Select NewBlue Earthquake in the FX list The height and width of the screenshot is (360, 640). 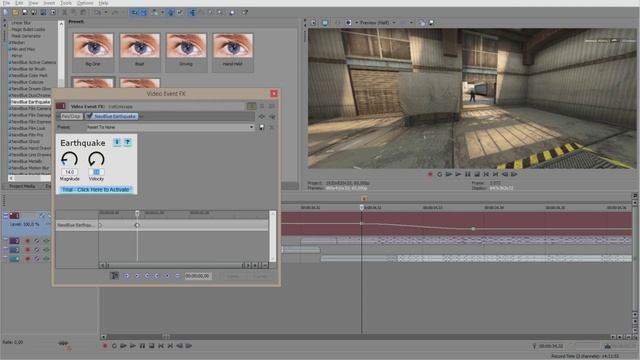tap(31, 102)
